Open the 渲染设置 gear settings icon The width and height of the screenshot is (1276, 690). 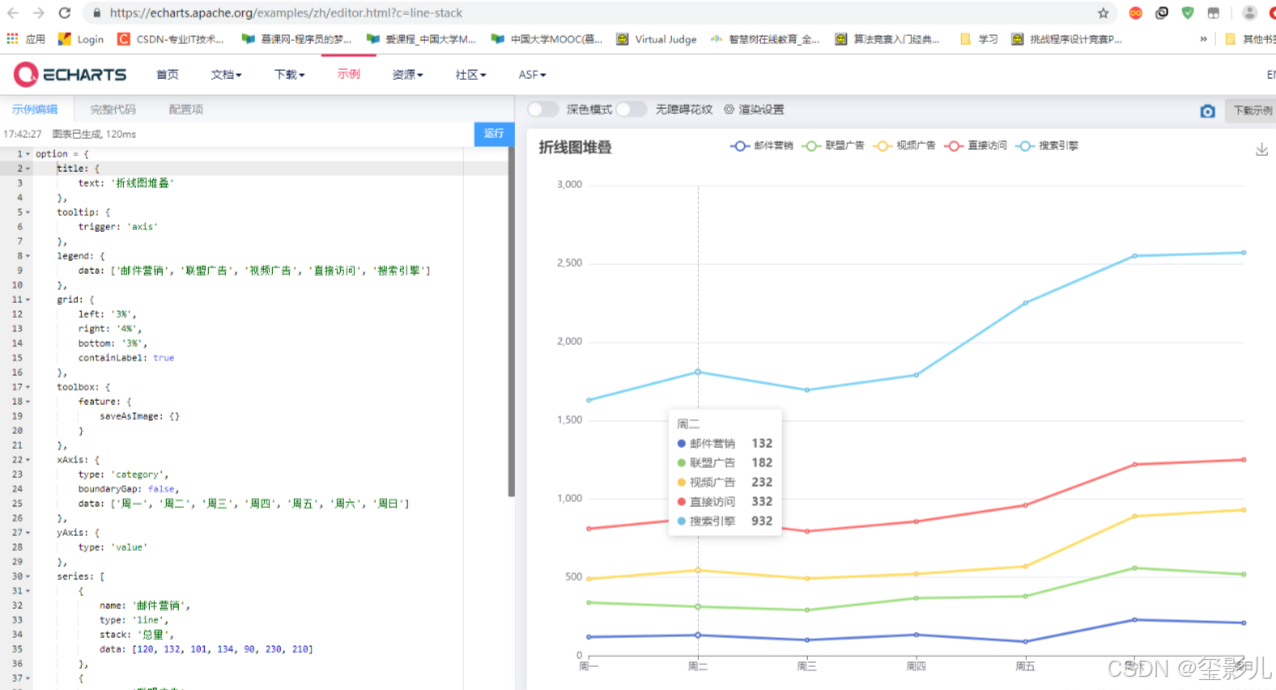point(727,111)
